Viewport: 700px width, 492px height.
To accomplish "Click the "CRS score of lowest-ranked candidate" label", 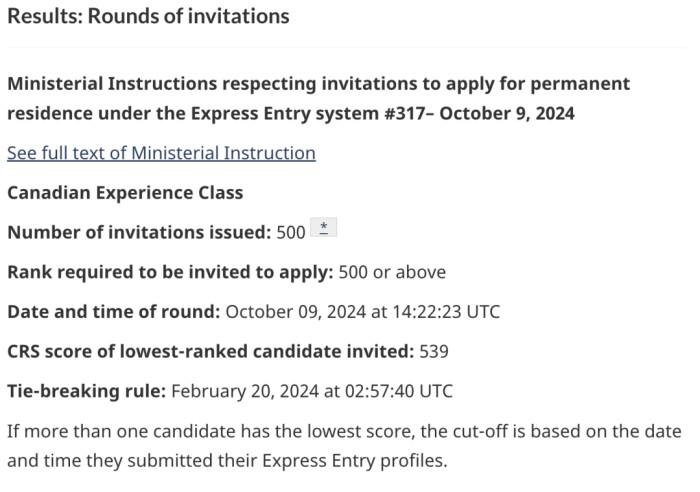I will [x=210, y=351].
